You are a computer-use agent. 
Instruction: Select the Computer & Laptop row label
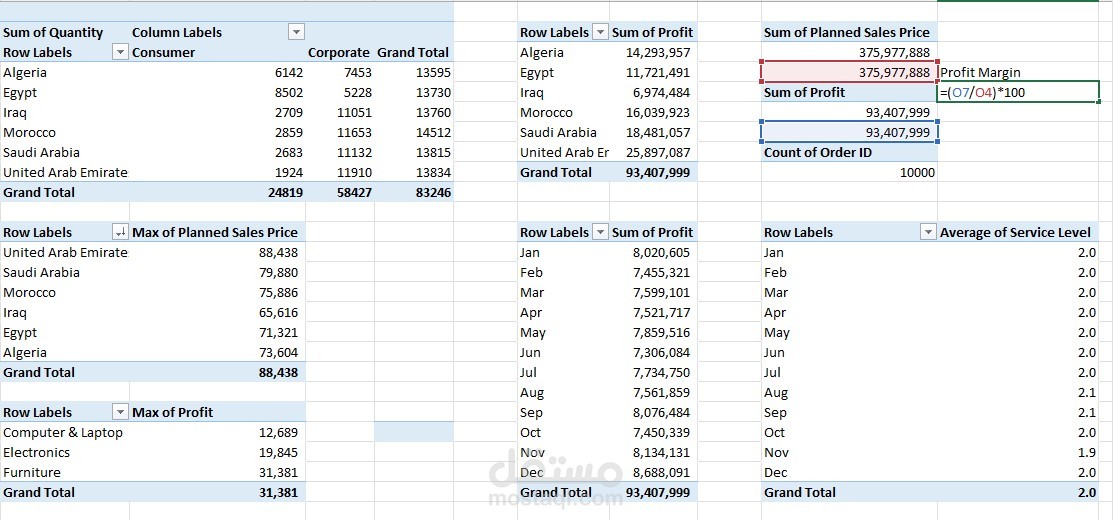click(63, 432)
